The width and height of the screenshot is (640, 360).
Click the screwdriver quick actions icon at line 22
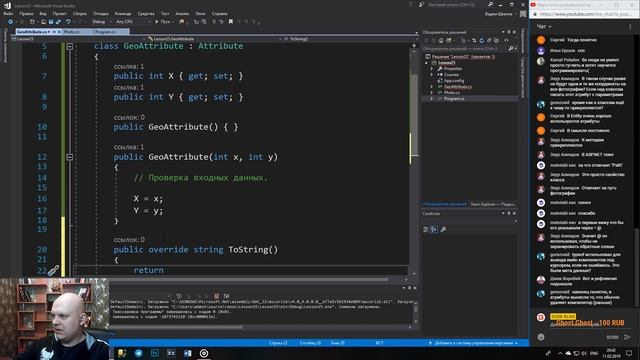point(53,270)
